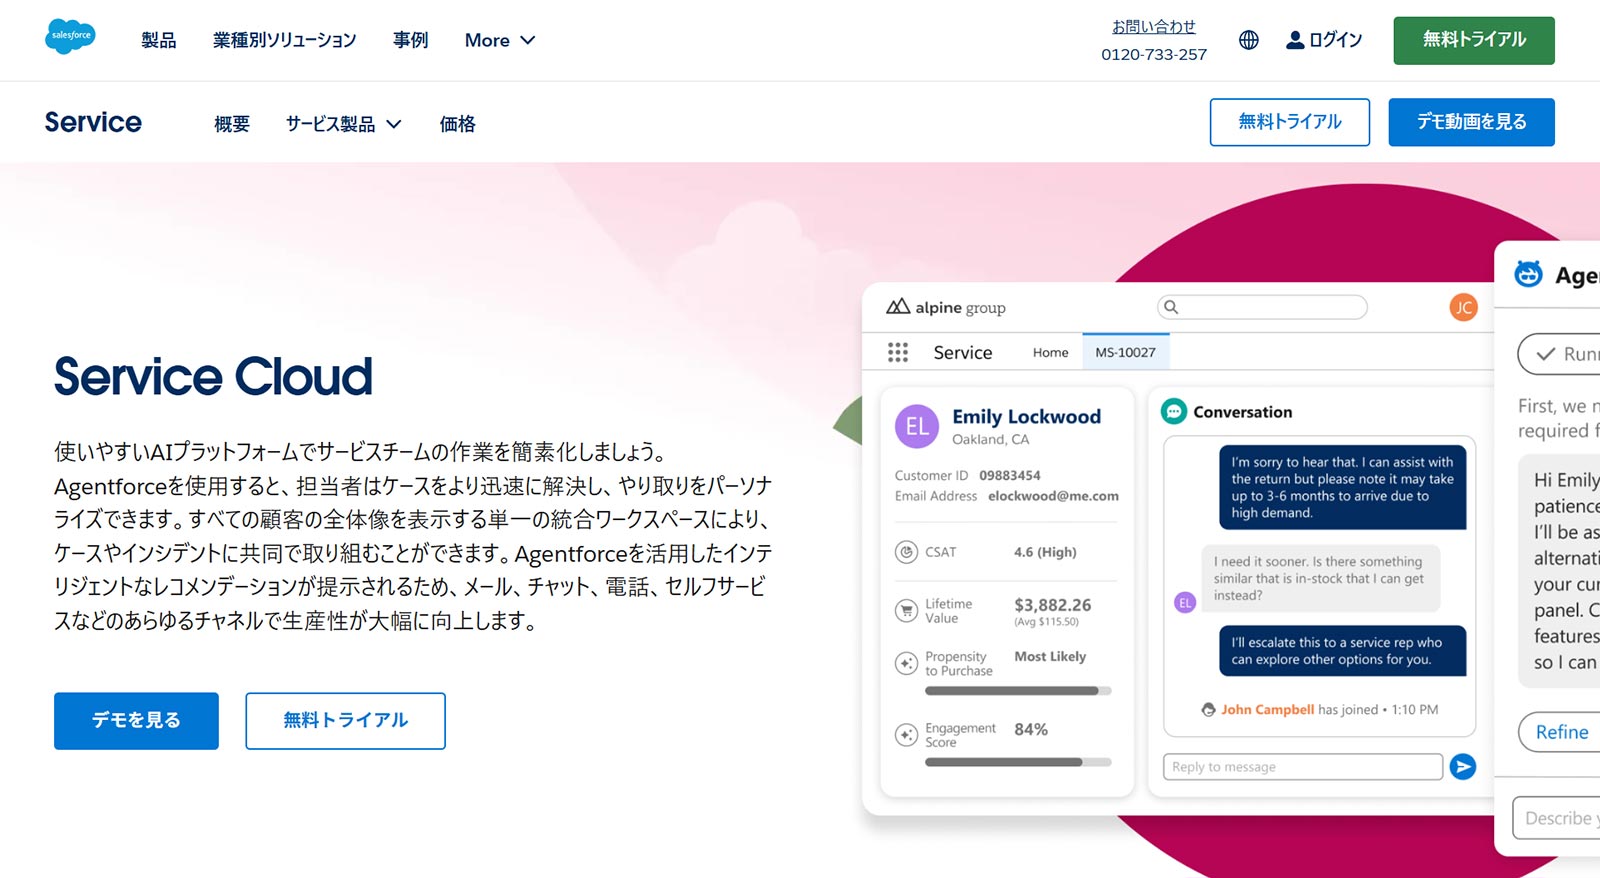Click the green 無料トライアル button
The image size is (1600, 878).
point(1474,40)
